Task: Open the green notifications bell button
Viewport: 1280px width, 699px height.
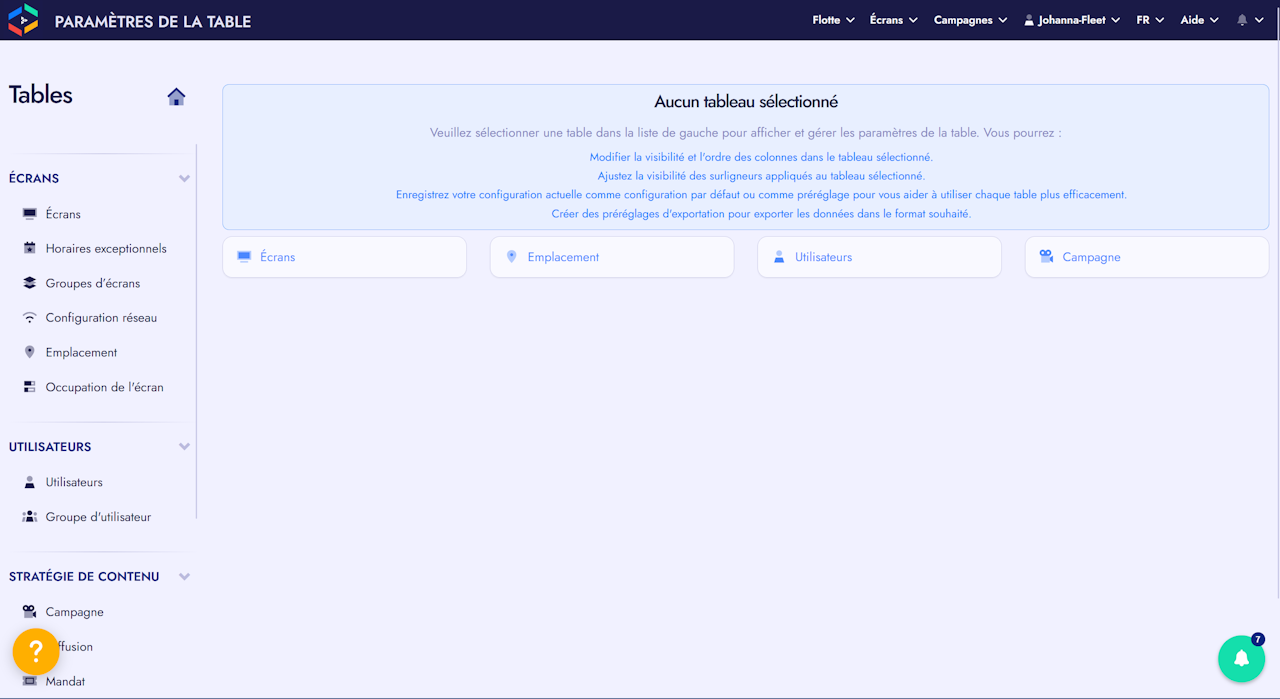Action: tap(1241, 658)
